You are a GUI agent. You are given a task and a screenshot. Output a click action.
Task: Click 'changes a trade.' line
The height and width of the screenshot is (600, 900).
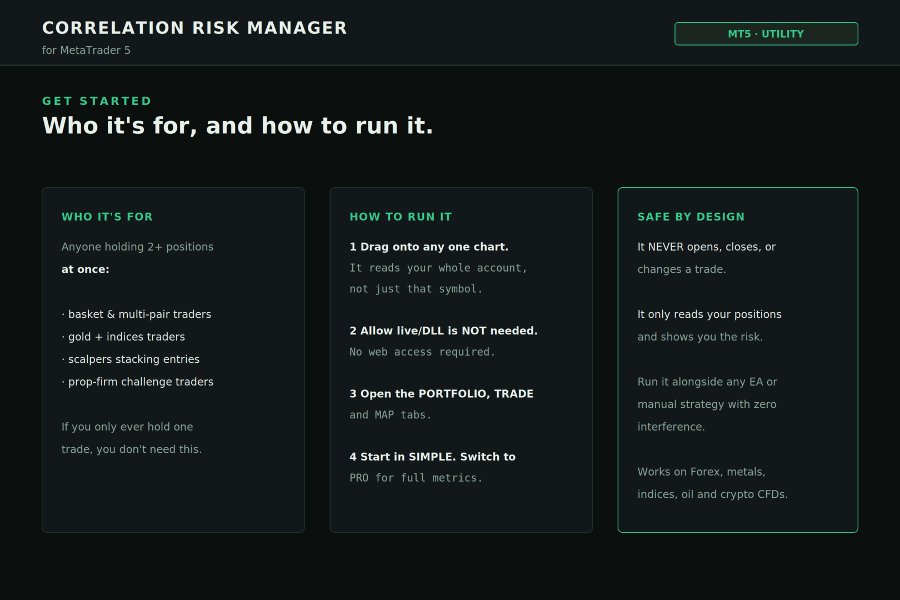(681, 269)
